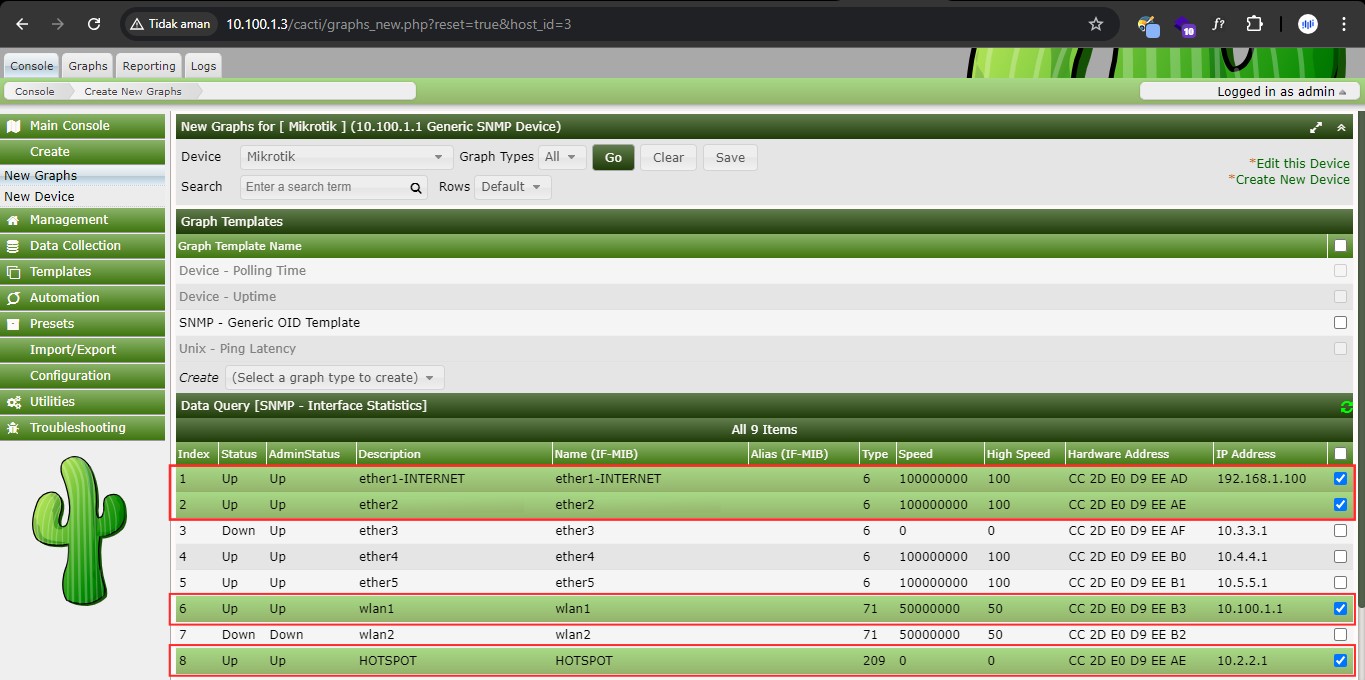Open the graph type to create dropdown
This screenshot has height=680, width=1365.
[334, 378]
